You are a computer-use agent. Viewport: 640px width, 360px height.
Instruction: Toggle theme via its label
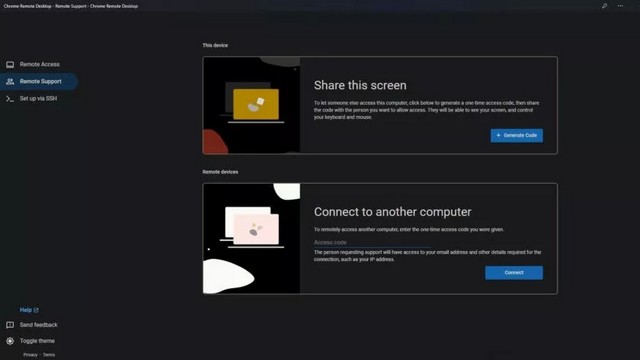(37, 341)
